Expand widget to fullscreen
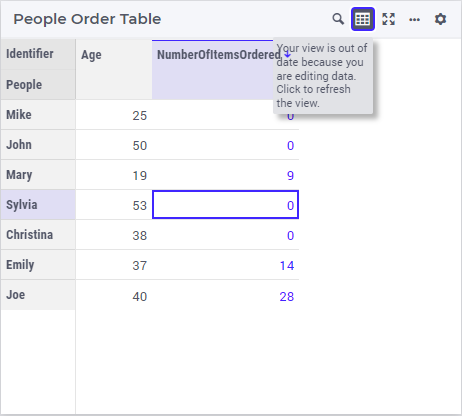The width and height of the screenshot is (462, 416). [389, 19]
